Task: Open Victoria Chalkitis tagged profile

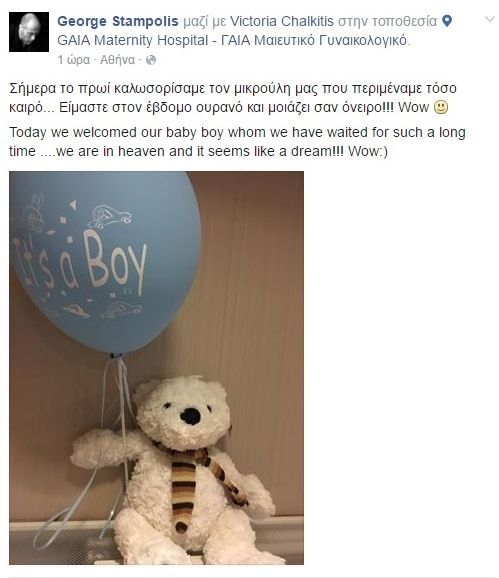Action: (282, 21)
